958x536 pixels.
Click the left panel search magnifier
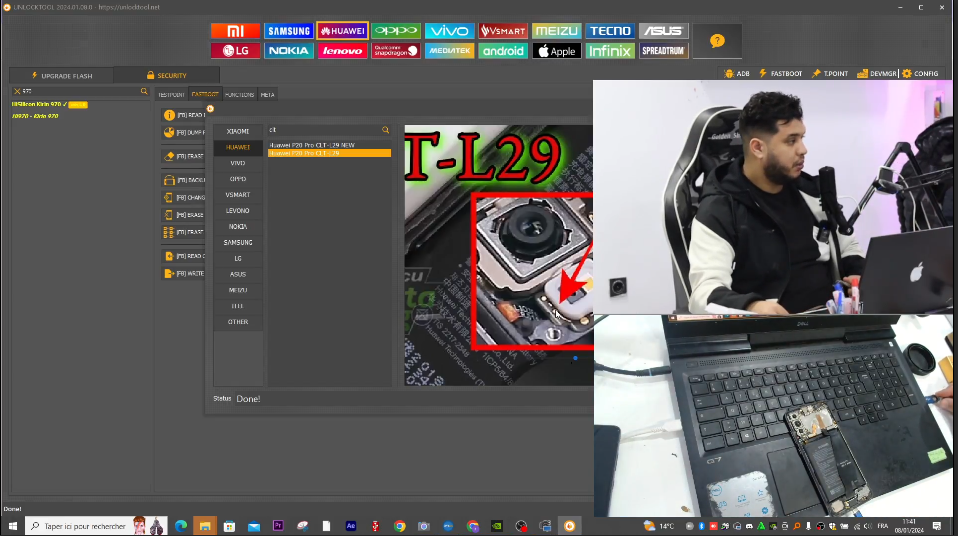coord(144,91)
